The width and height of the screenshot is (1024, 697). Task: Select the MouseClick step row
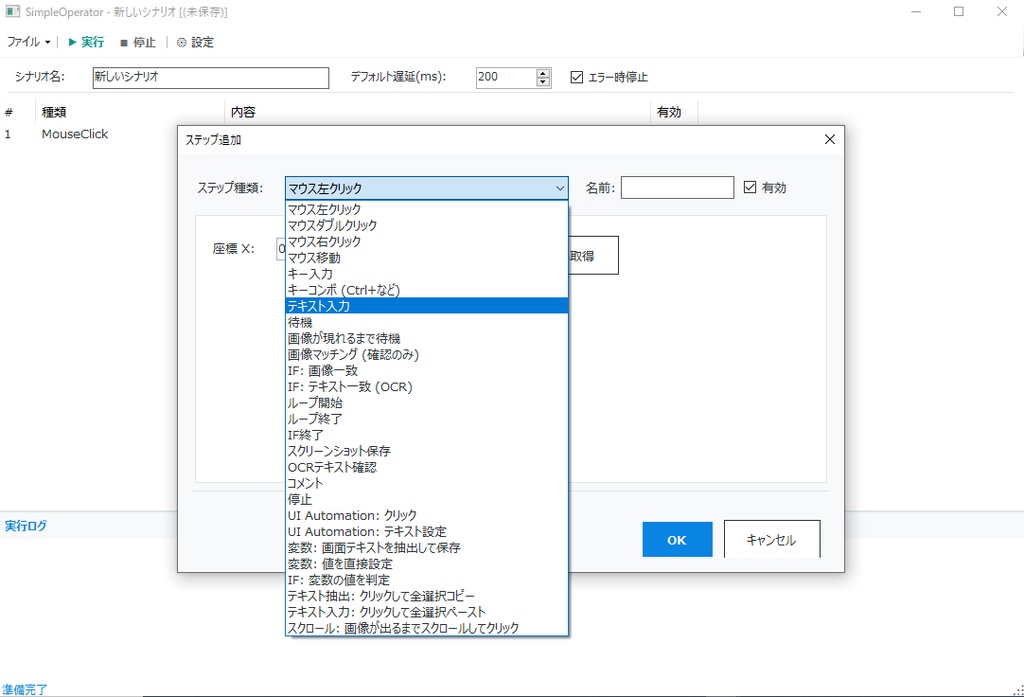(75, 133)
